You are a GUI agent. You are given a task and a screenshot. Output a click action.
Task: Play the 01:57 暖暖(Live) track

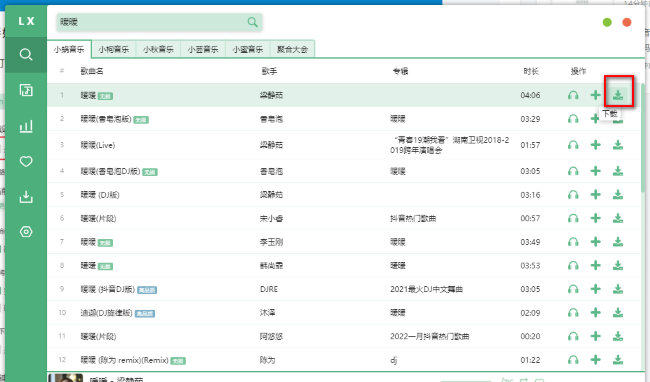573,145
